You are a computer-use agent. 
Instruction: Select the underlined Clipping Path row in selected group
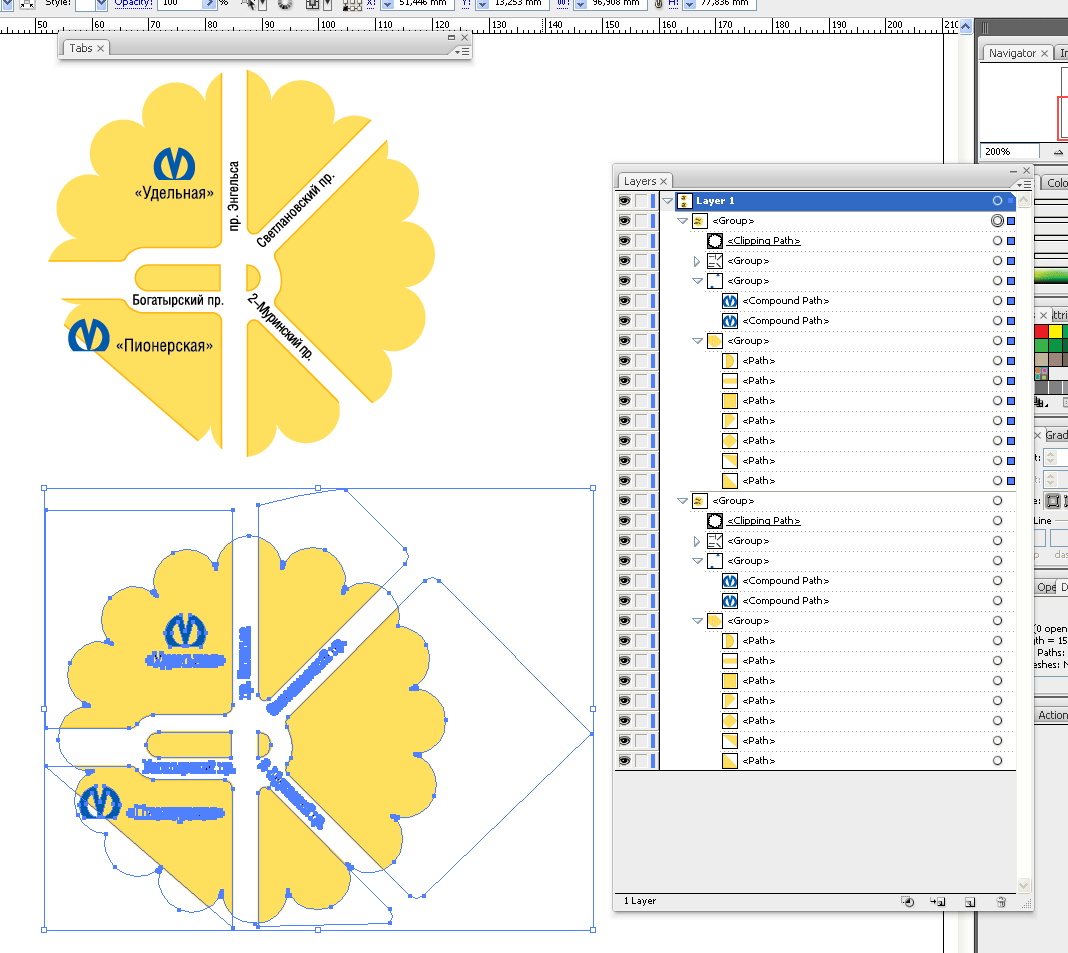764,240
